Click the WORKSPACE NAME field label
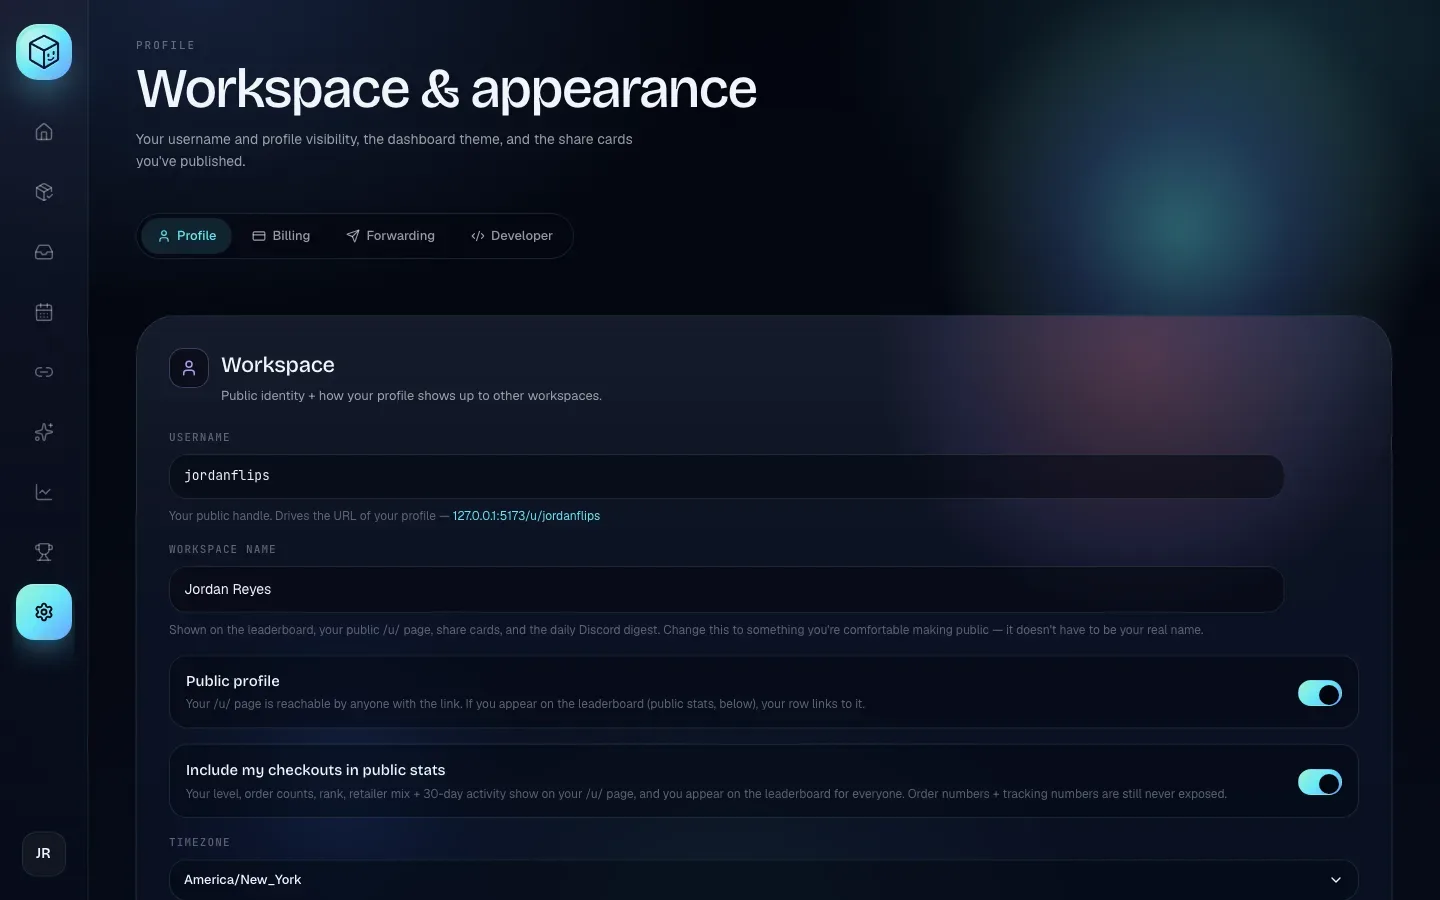The height and width of the screenshot is (900, 1440). pyautogui.click(x=222, y=550)
